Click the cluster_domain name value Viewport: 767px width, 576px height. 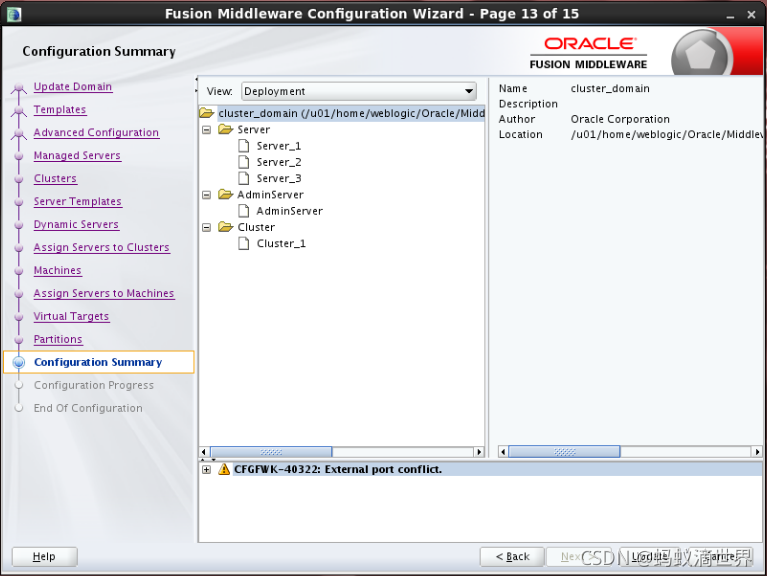(x=610, y=89)
